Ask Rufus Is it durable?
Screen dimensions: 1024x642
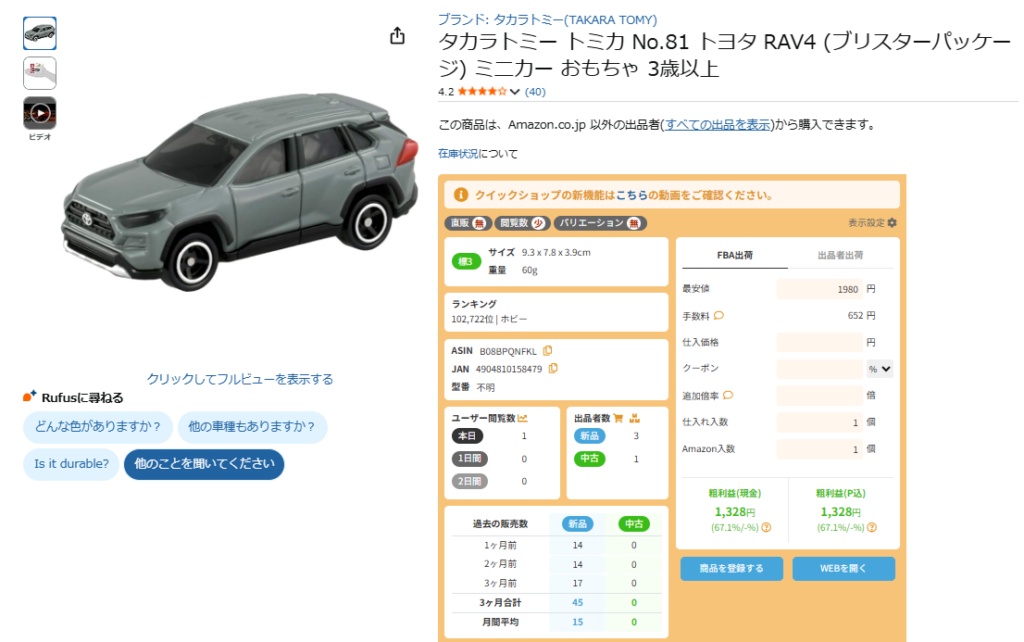(71, 464)
